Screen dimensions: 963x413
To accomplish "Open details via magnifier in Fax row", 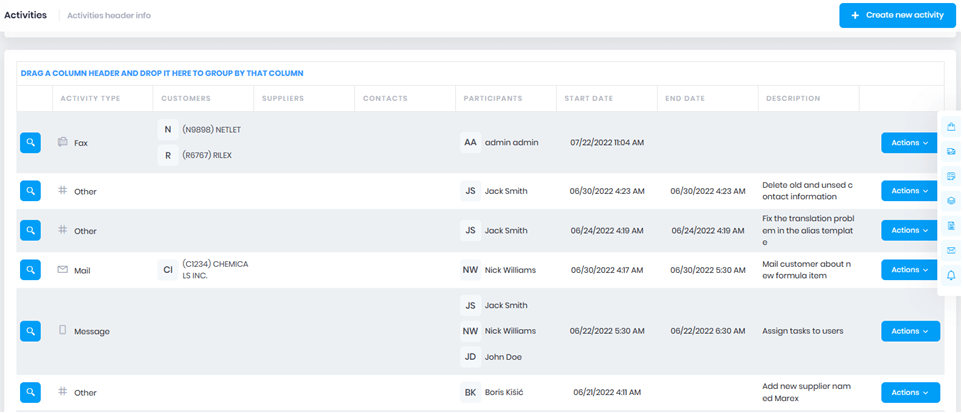I will click(x=30, y=143).
